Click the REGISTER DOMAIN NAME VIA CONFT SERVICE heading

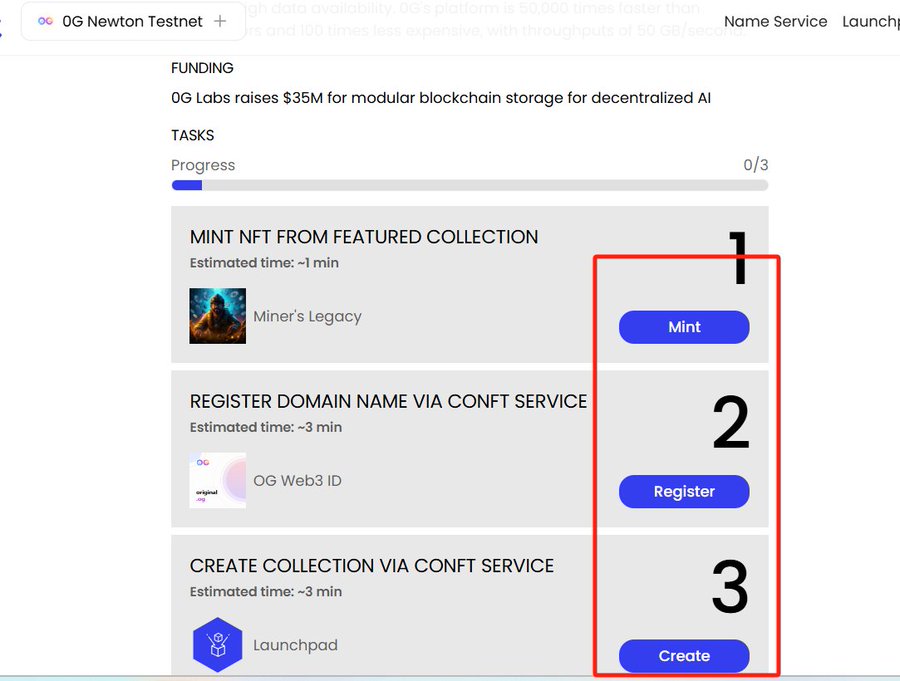coord(389,401)
